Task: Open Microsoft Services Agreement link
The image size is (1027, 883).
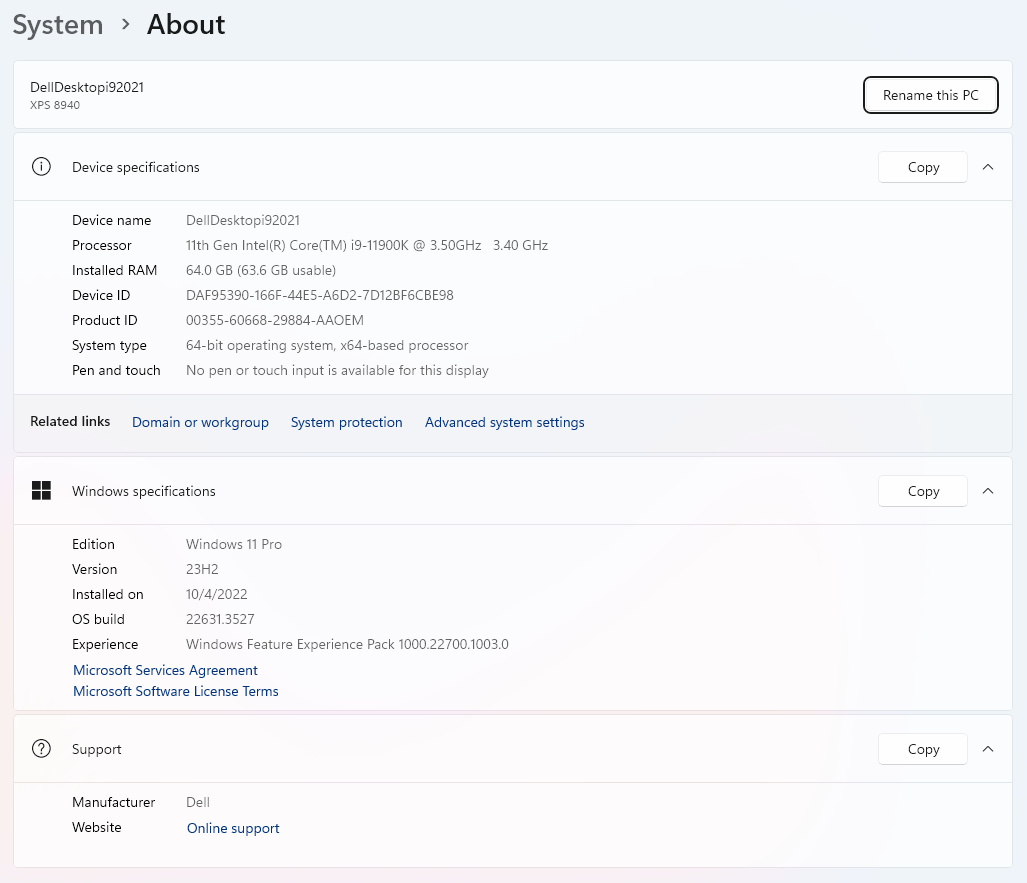Action: click(x=165, y=670)
